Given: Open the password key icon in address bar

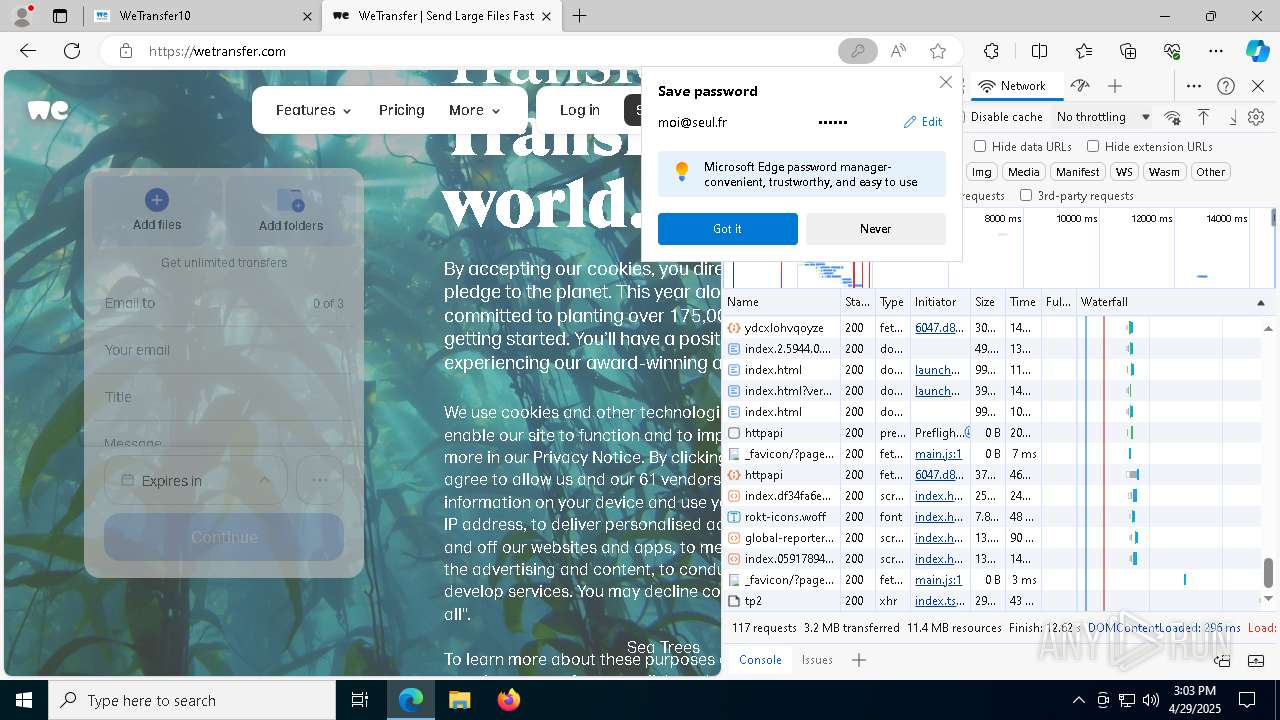Looking at the screenshot, I should [x=857, y=51].
